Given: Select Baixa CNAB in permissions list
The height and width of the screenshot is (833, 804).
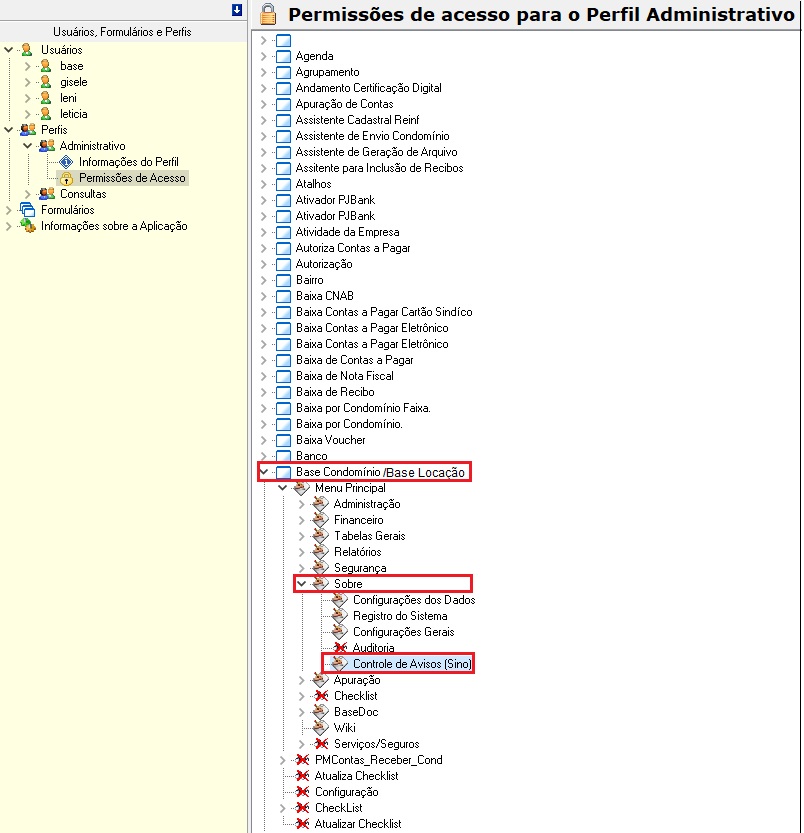Looking at the screenshot, I should (324, 296).
